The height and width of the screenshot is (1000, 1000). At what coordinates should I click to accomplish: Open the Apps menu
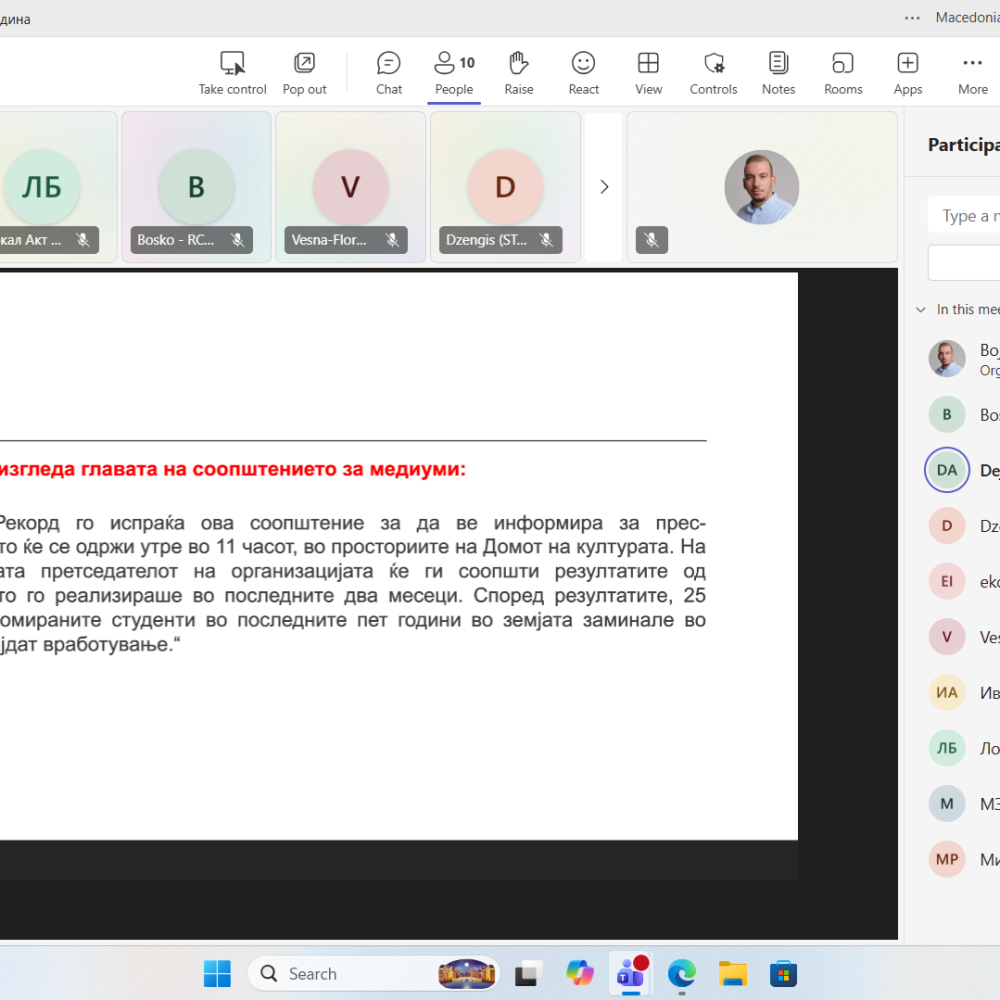coord(907,73)
